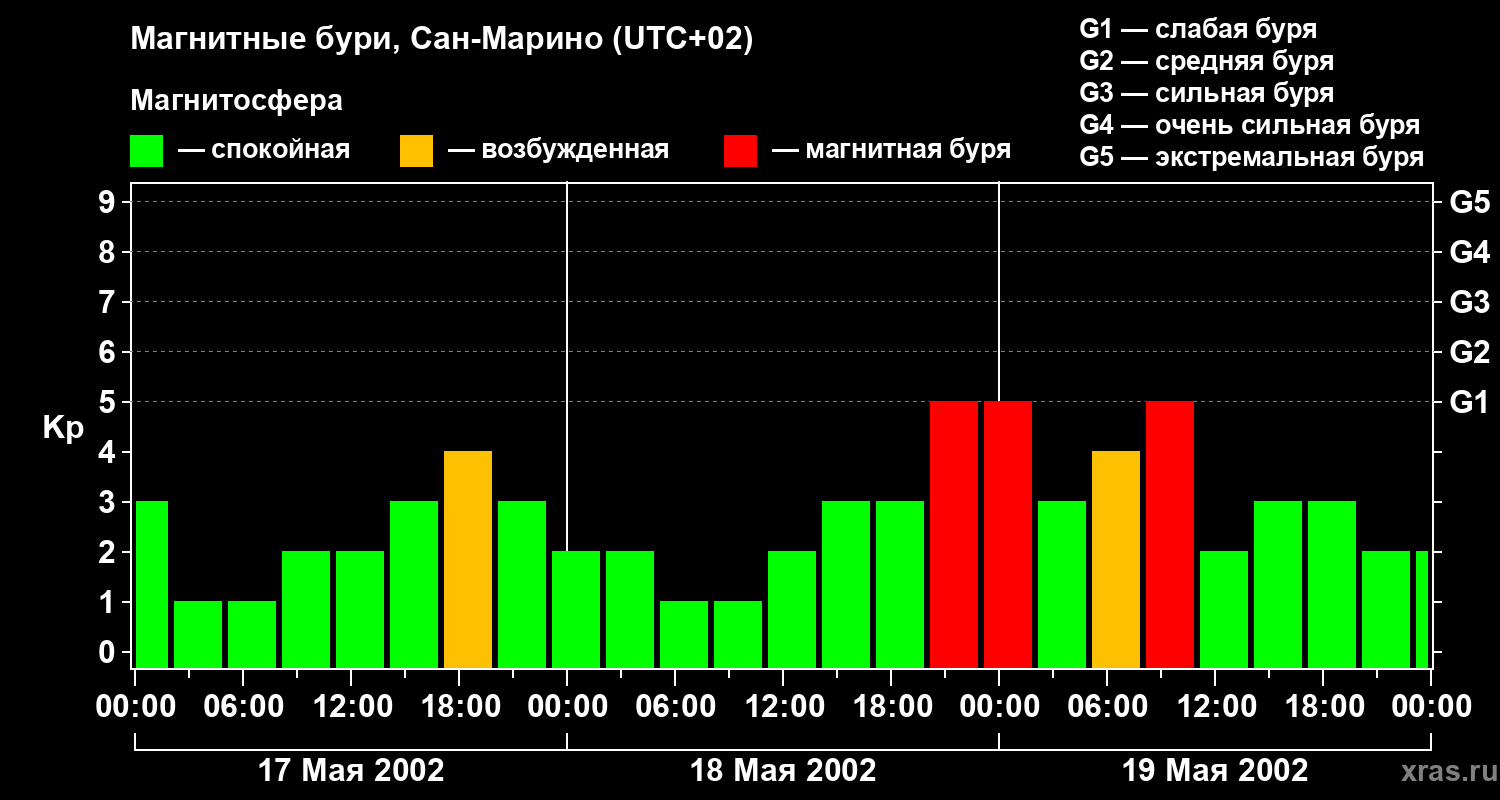Select the title 'Магнитные бури, Сан-Марино (UTC+02)'
Screen dimensions: 1500x800
point(441,40)
